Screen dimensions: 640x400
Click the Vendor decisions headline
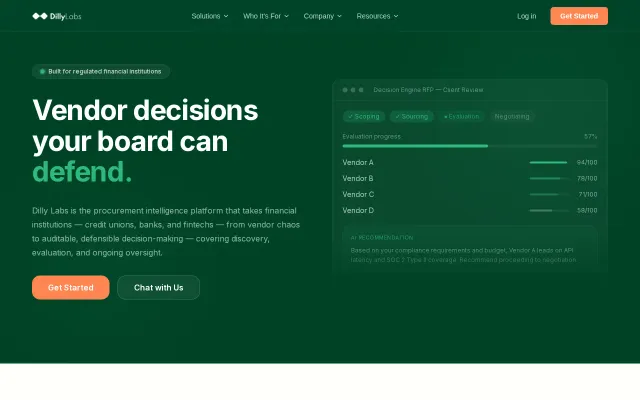(145, 141)
